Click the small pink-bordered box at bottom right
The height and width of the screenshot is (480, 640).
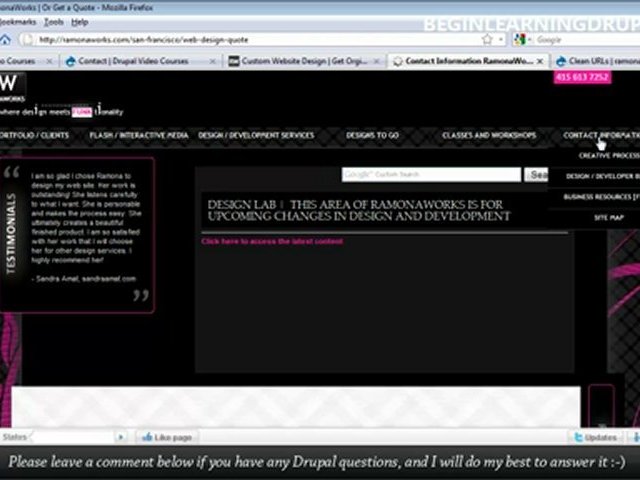(x=601, y=405)
